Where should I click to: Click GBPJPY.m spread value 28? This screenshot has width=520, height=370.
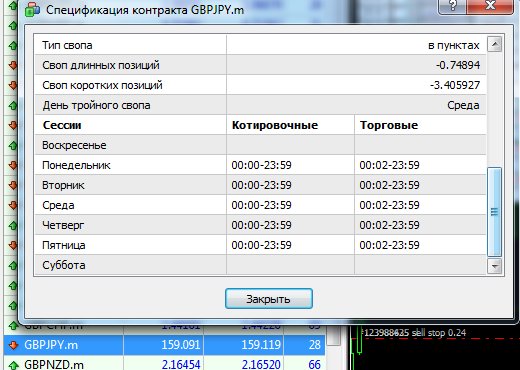click(x=314, y=345)
